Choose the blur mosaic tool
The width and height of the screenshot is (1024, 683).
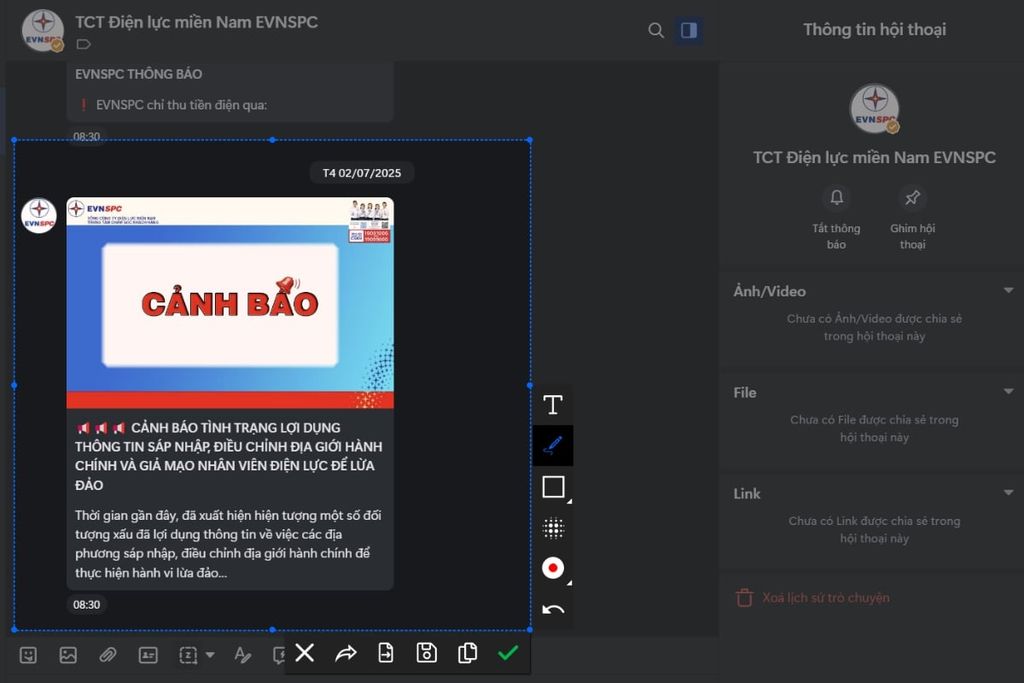[553, 528]
